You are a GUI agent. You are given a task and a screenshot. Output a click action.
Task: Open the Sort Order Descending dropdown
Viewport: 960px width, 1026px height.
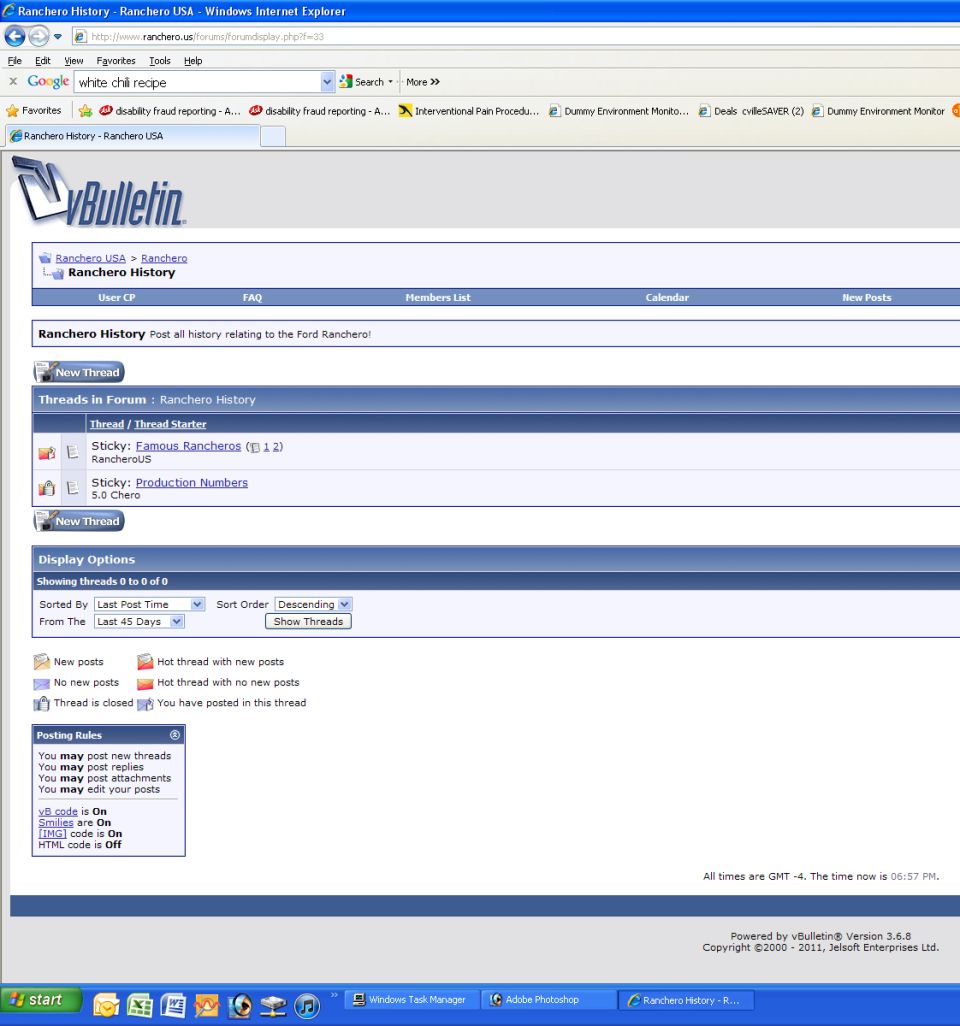point(313,604)
